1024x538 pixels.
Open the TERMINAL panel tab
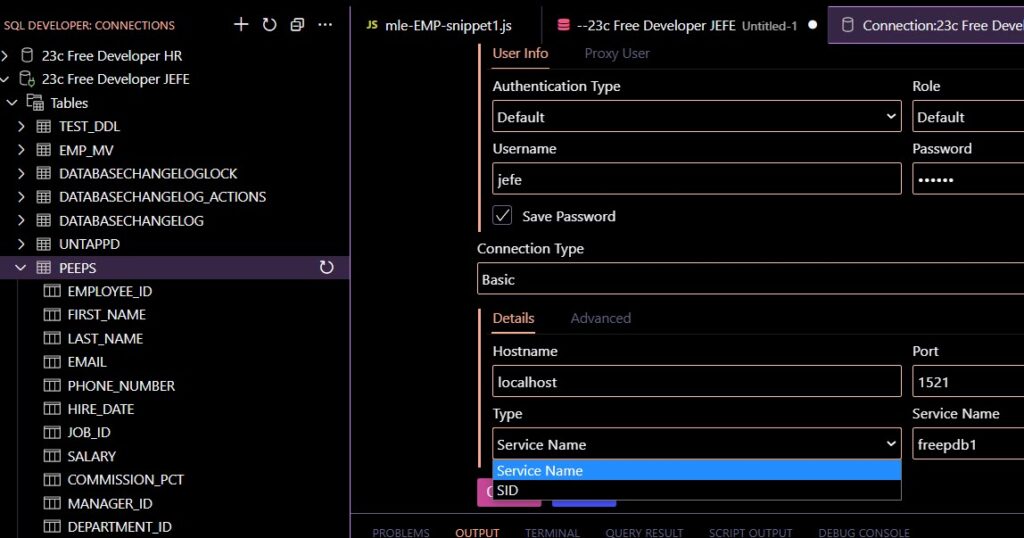pyautogui.click(x=552, y=532)
